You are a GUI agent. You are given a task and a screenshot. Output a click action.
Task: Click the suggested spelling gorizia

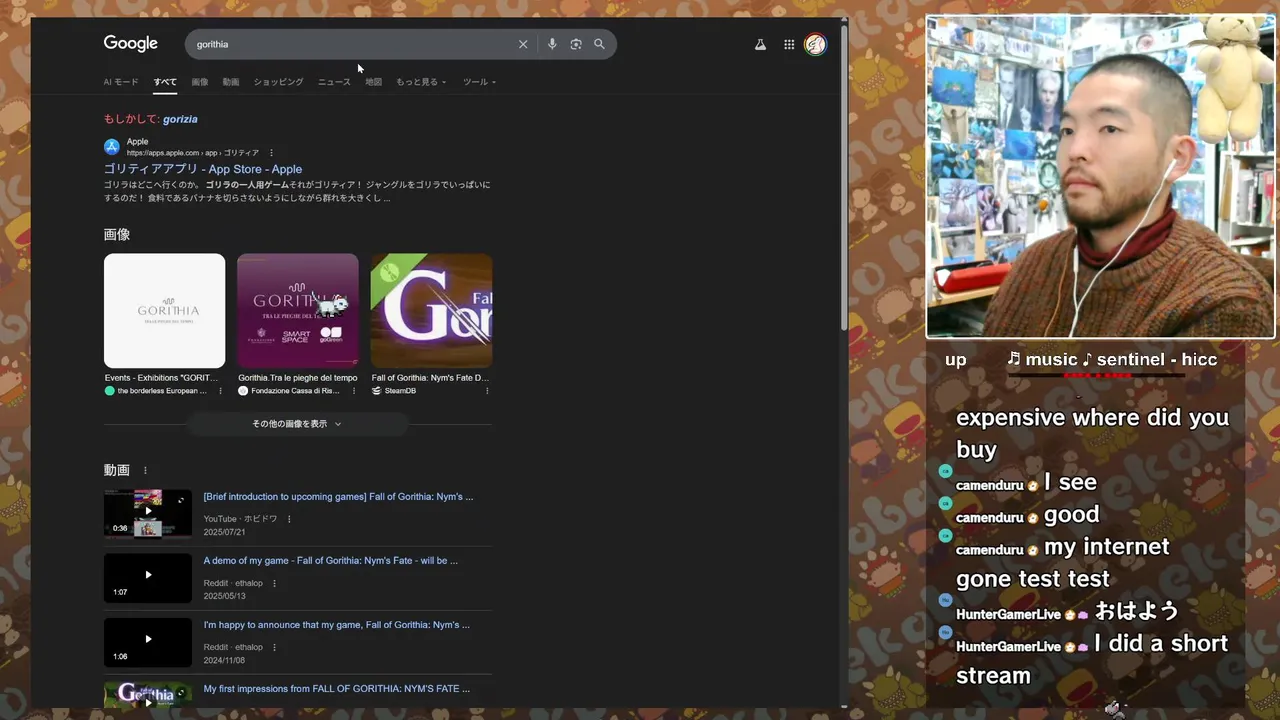[x=180, y=119]
